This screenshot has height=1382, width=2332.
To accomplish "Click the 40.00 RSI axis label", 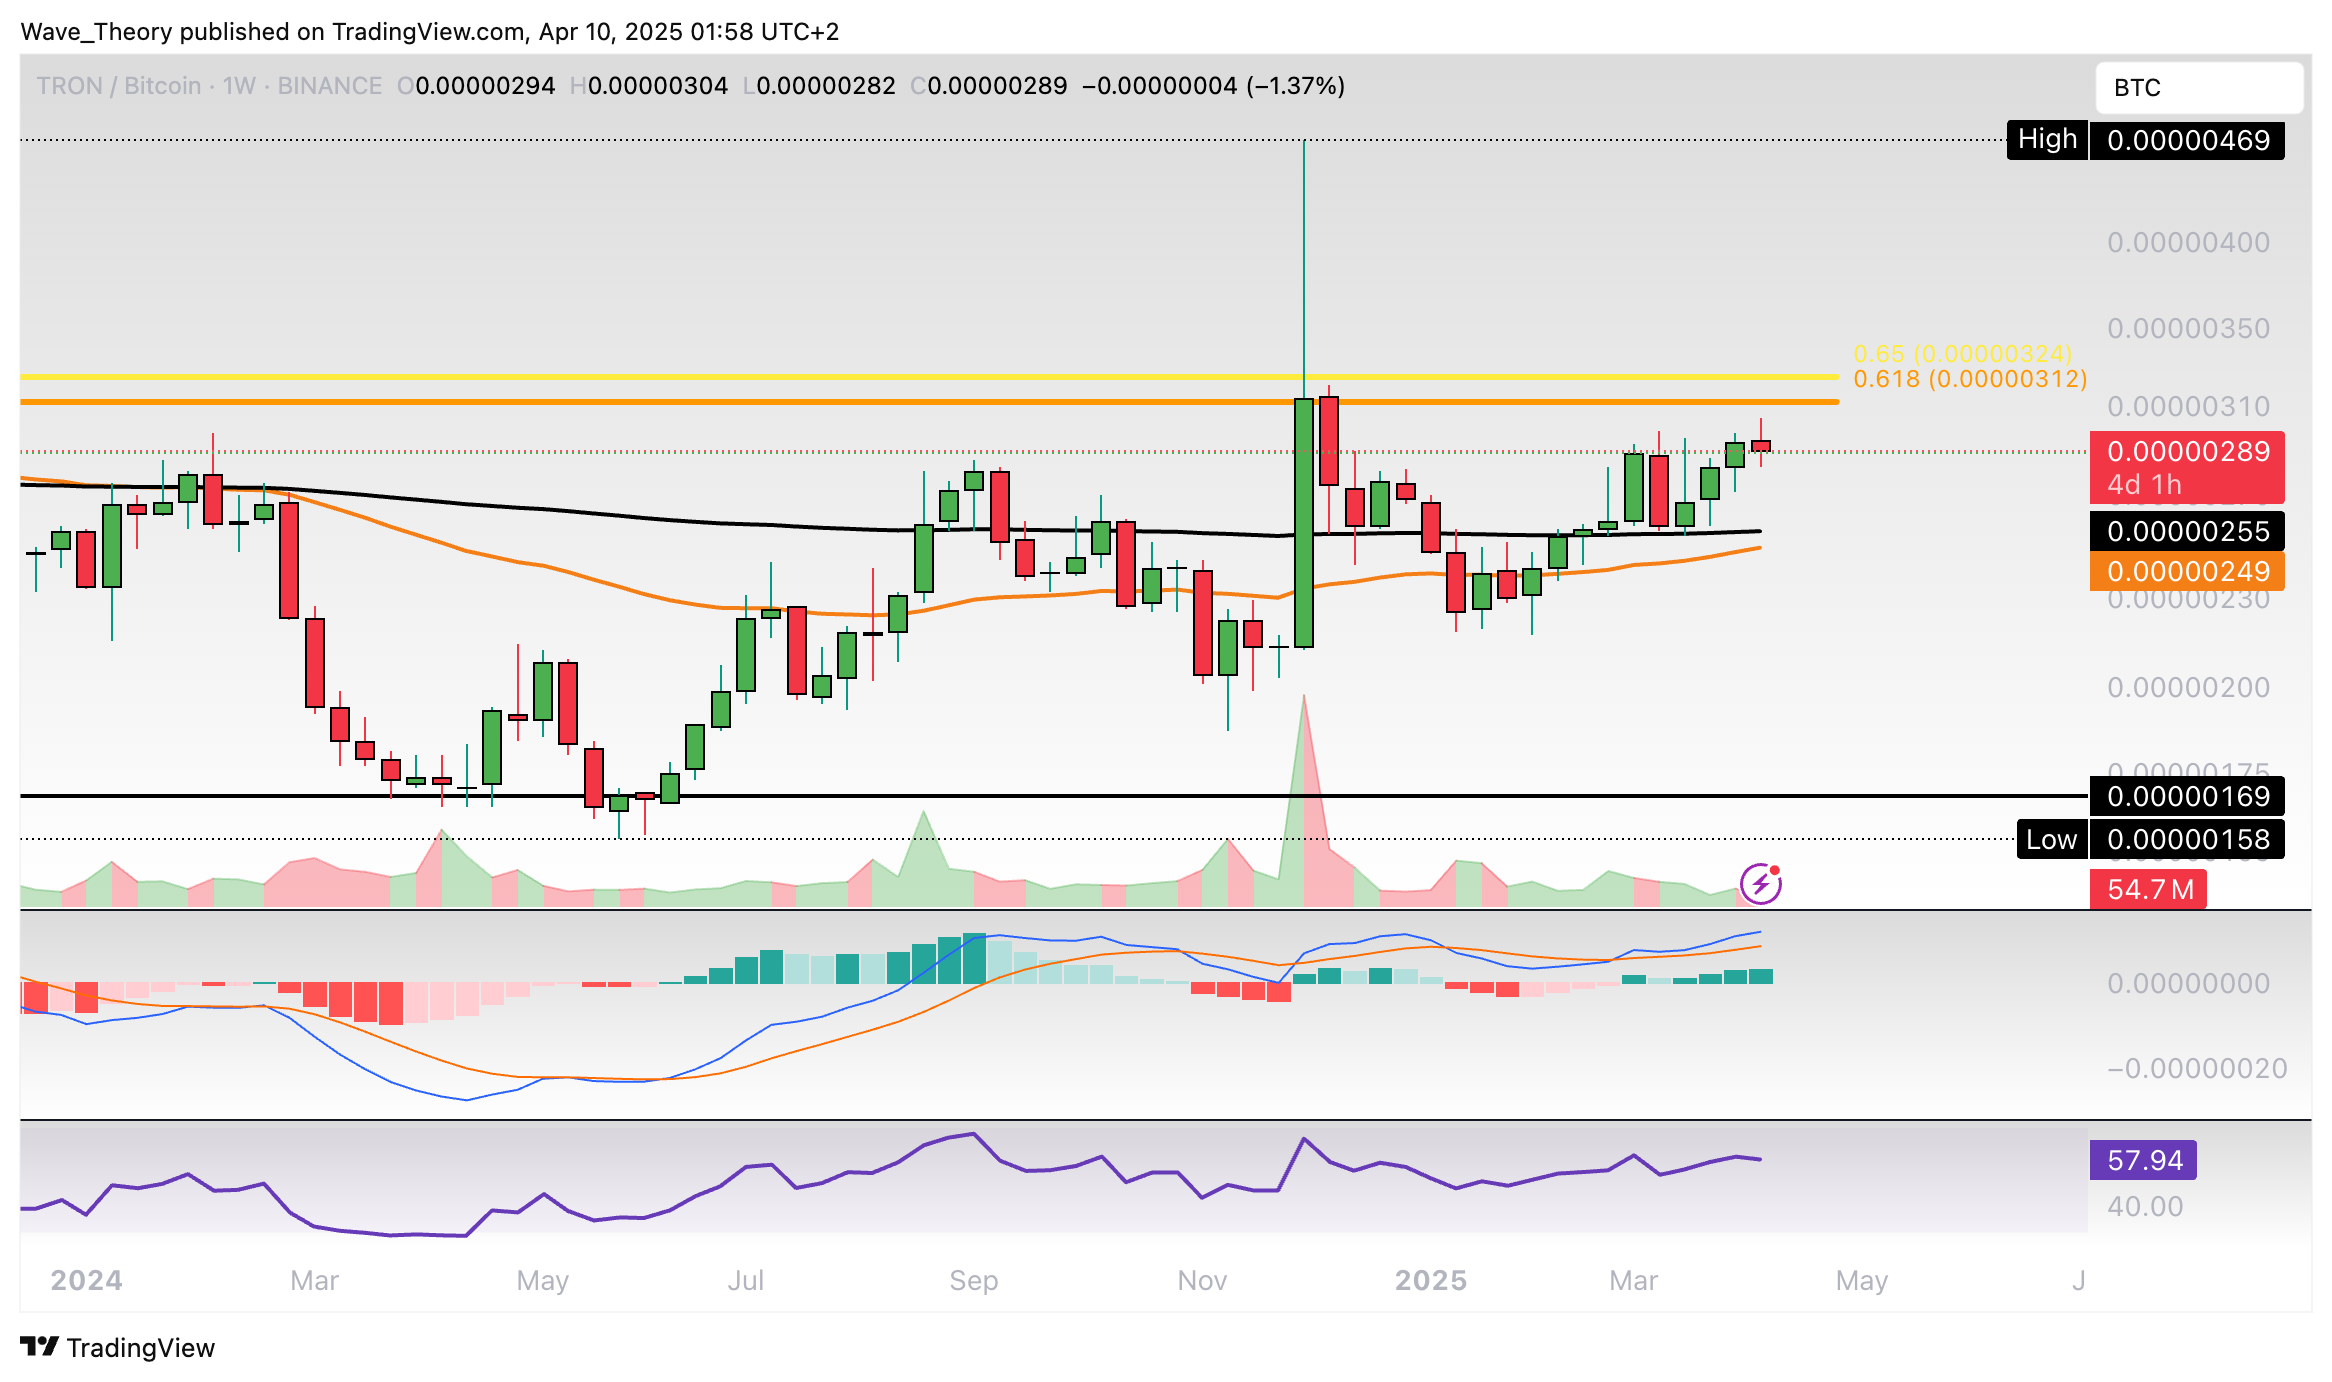I will 2144,1206.
